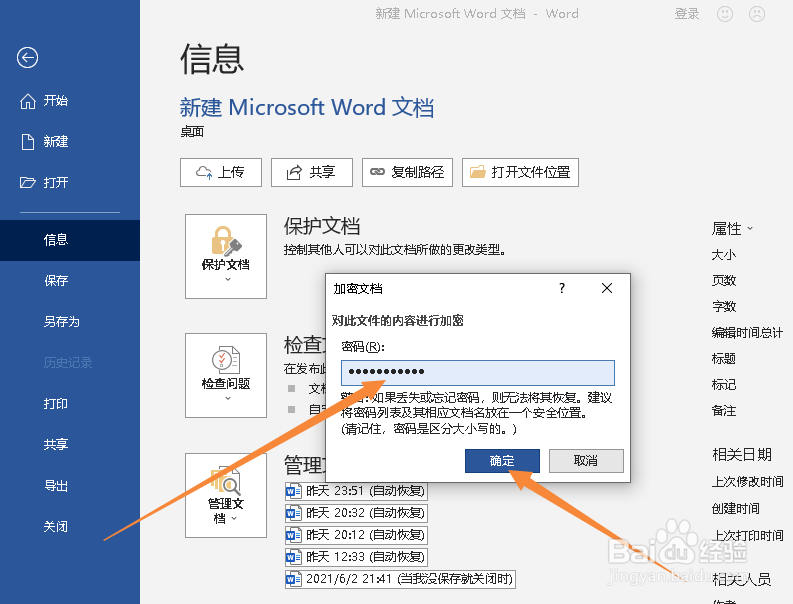
Task: Click 登录 sign-in link in title bar
Action: coord(687,14)
